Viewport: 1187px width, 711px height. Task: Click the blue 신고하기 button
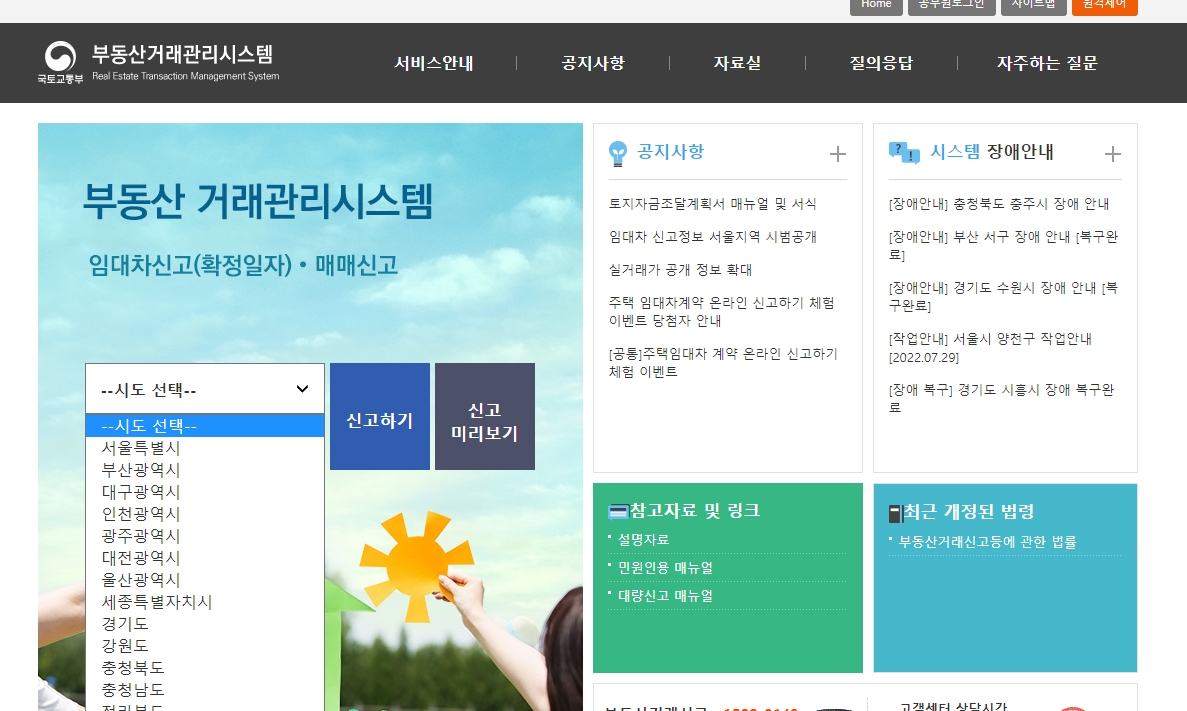click(x=380, y=416)
